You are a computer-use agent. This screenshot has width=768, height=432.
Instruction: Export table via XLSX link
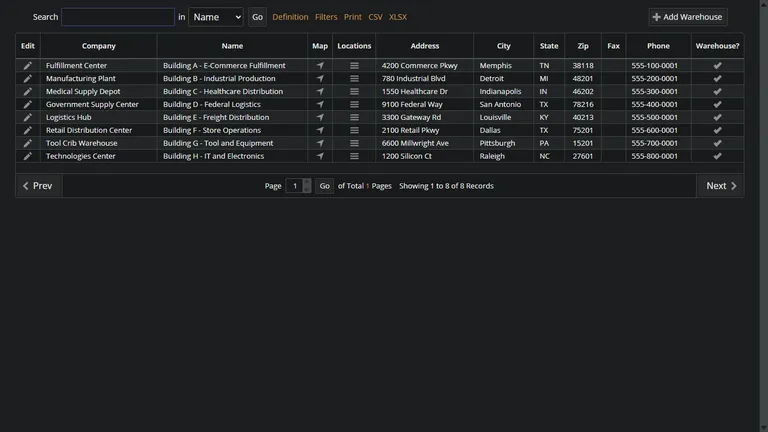(398, 17)
